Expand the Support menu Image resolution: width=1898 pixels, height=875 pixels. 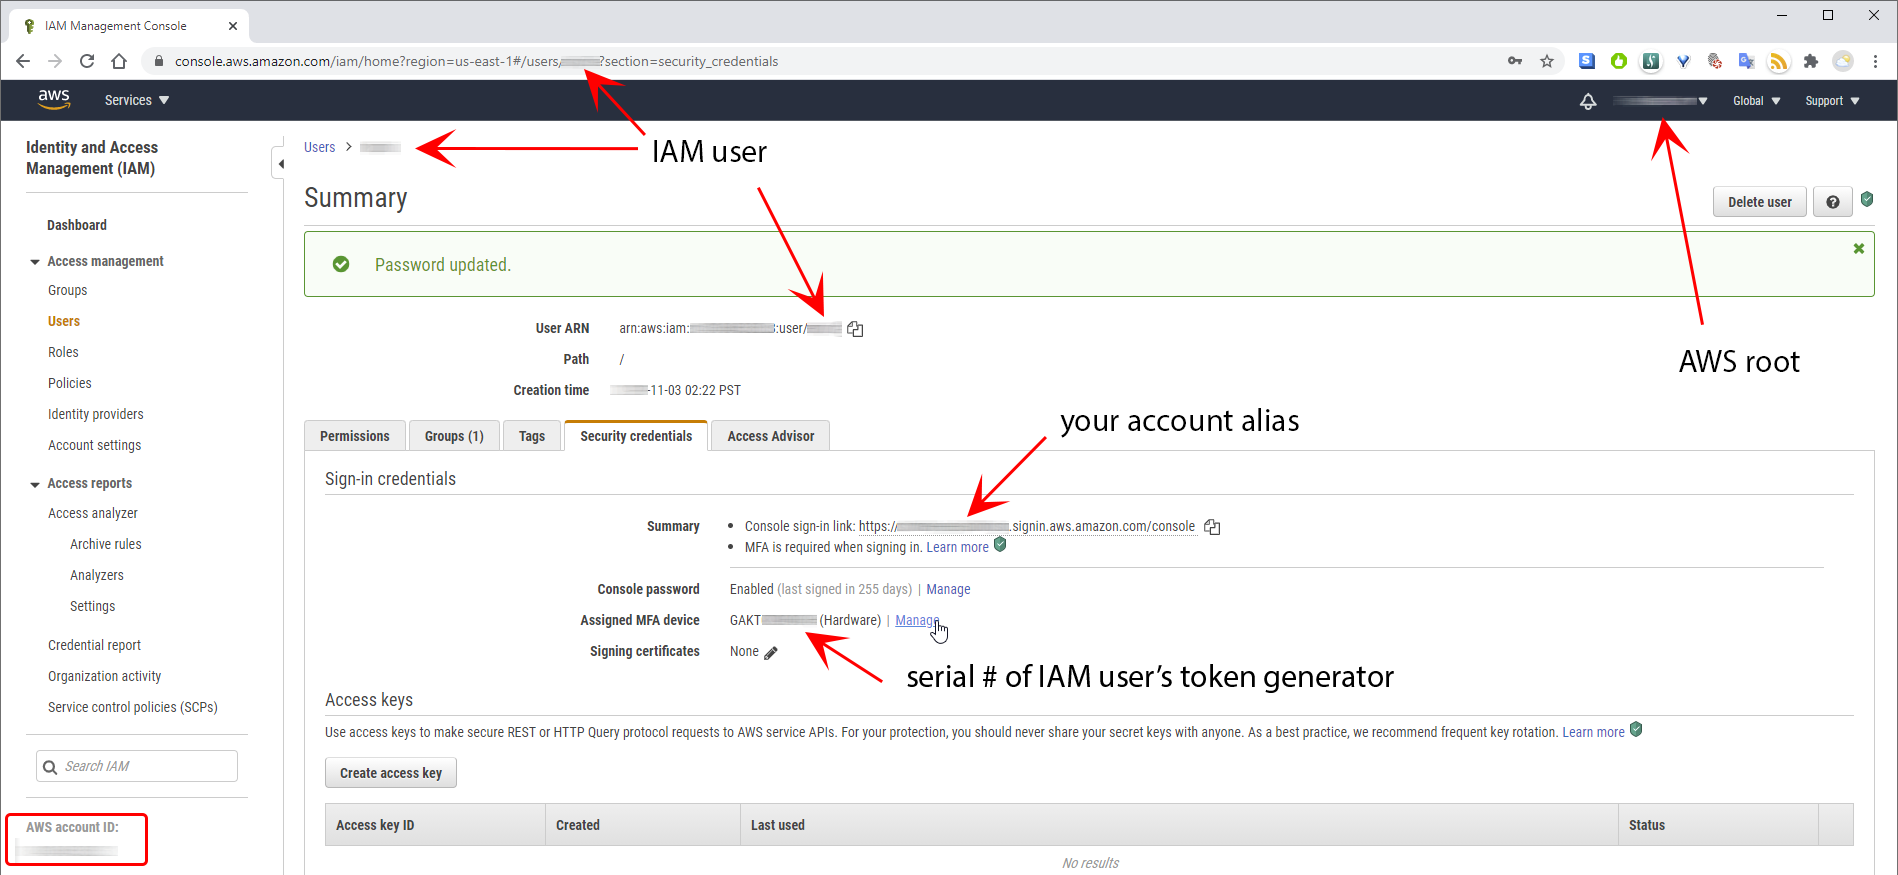click(1831, 101)
